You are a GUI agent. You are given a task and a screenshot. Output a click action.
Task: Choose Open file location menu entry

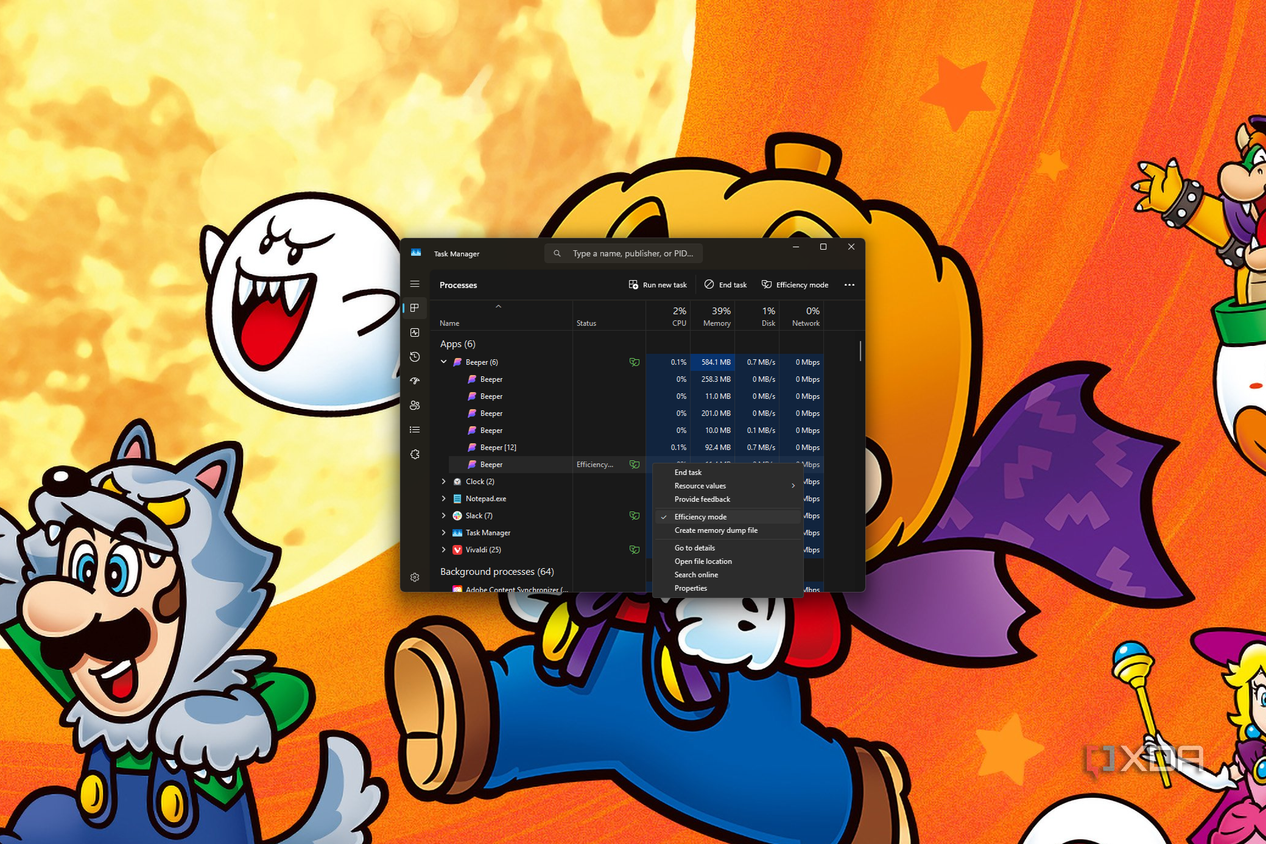point(728,561)
